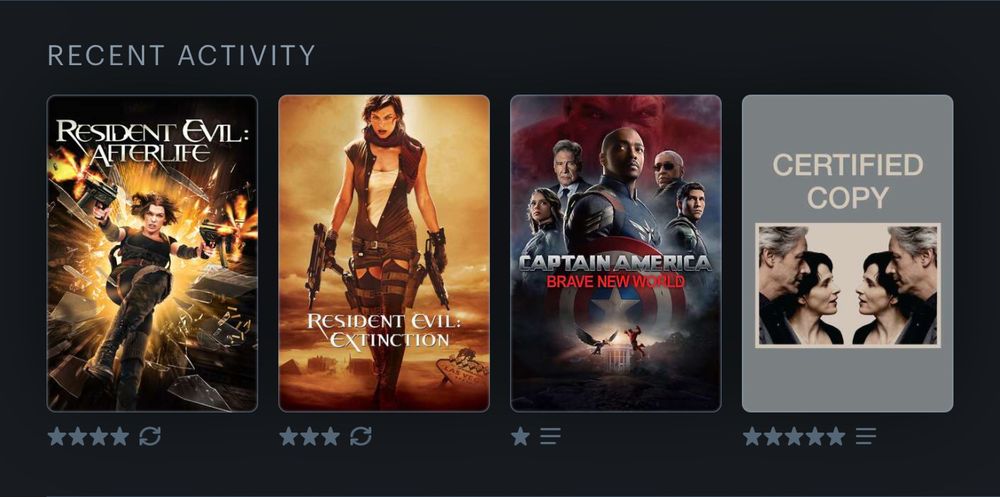
Task: Open the gray Certified Copy poster card
Action: click(848, 253)
